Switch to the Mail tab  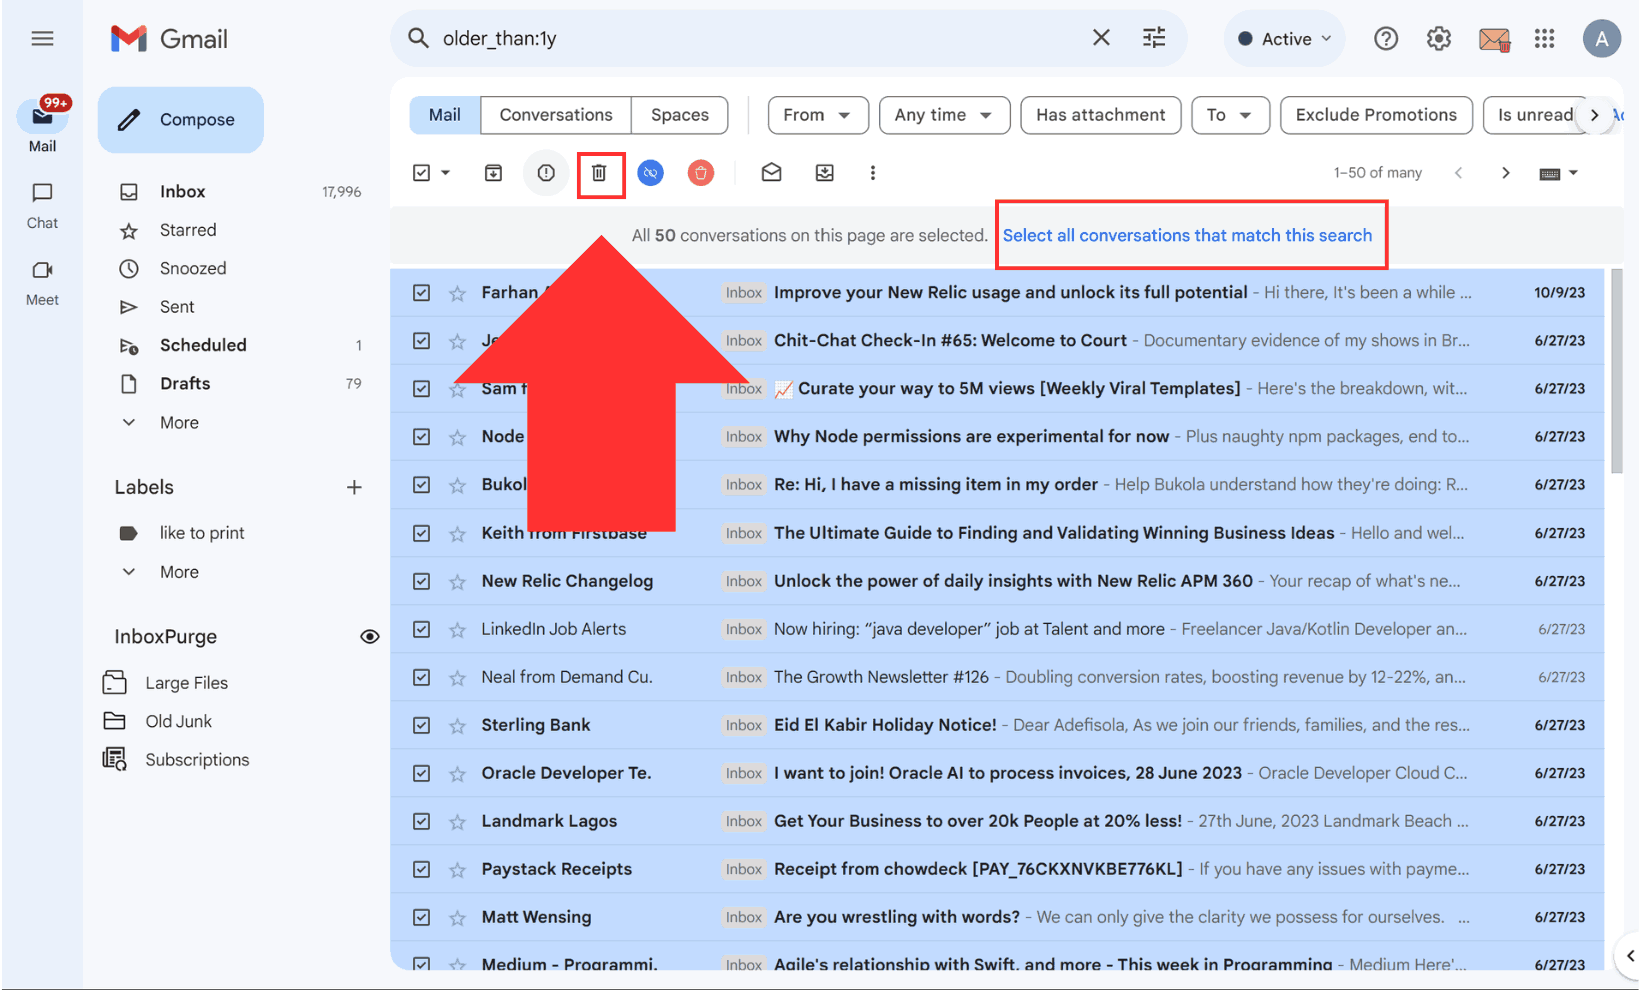[x=445, y=115]
